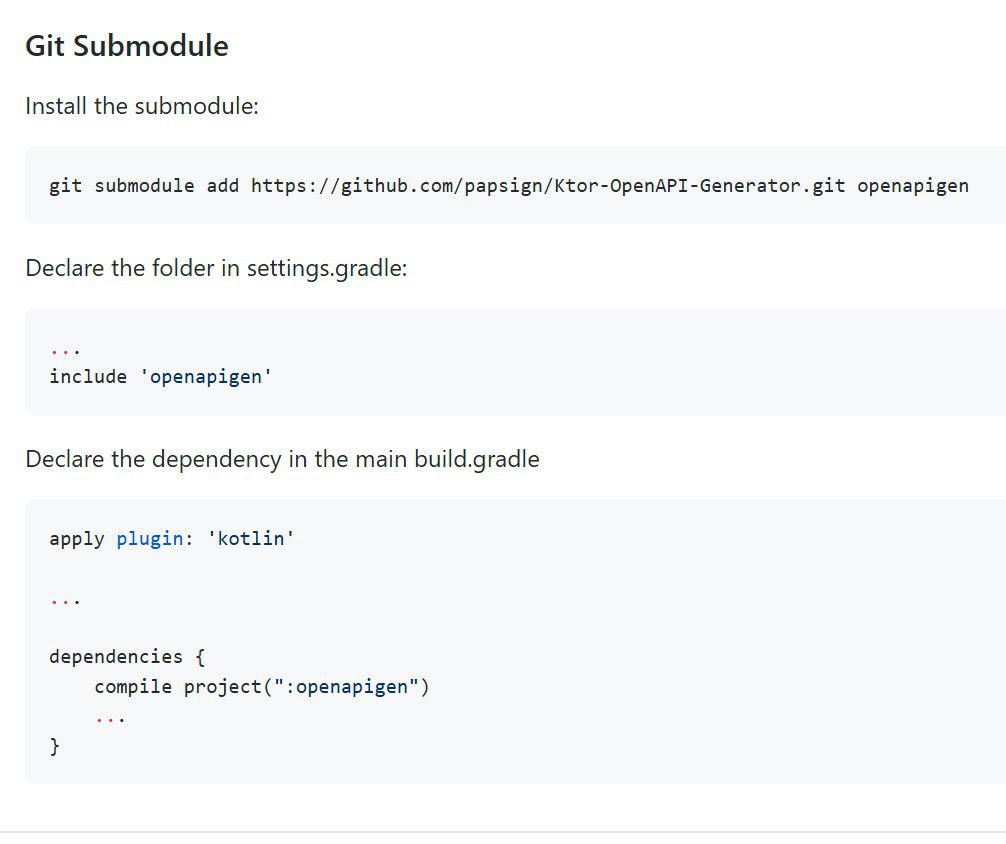Click the "dependencies {" line

127,657
